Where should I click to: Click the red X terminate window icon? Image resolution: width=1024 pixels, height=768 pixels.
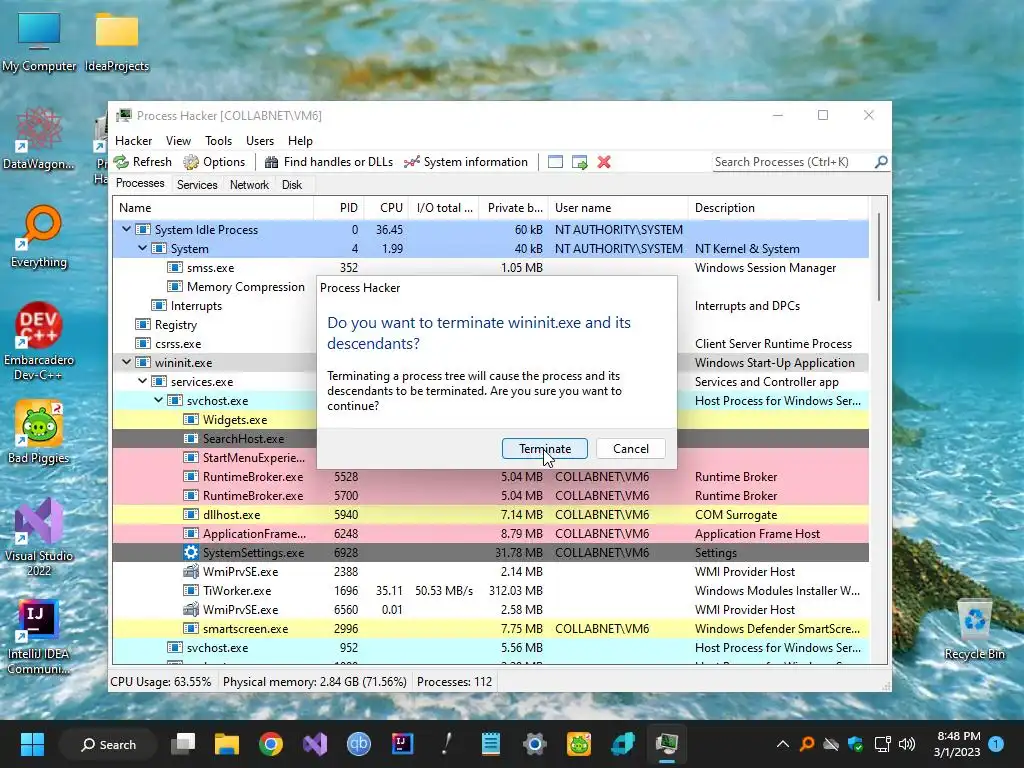[x=604, y=162]
